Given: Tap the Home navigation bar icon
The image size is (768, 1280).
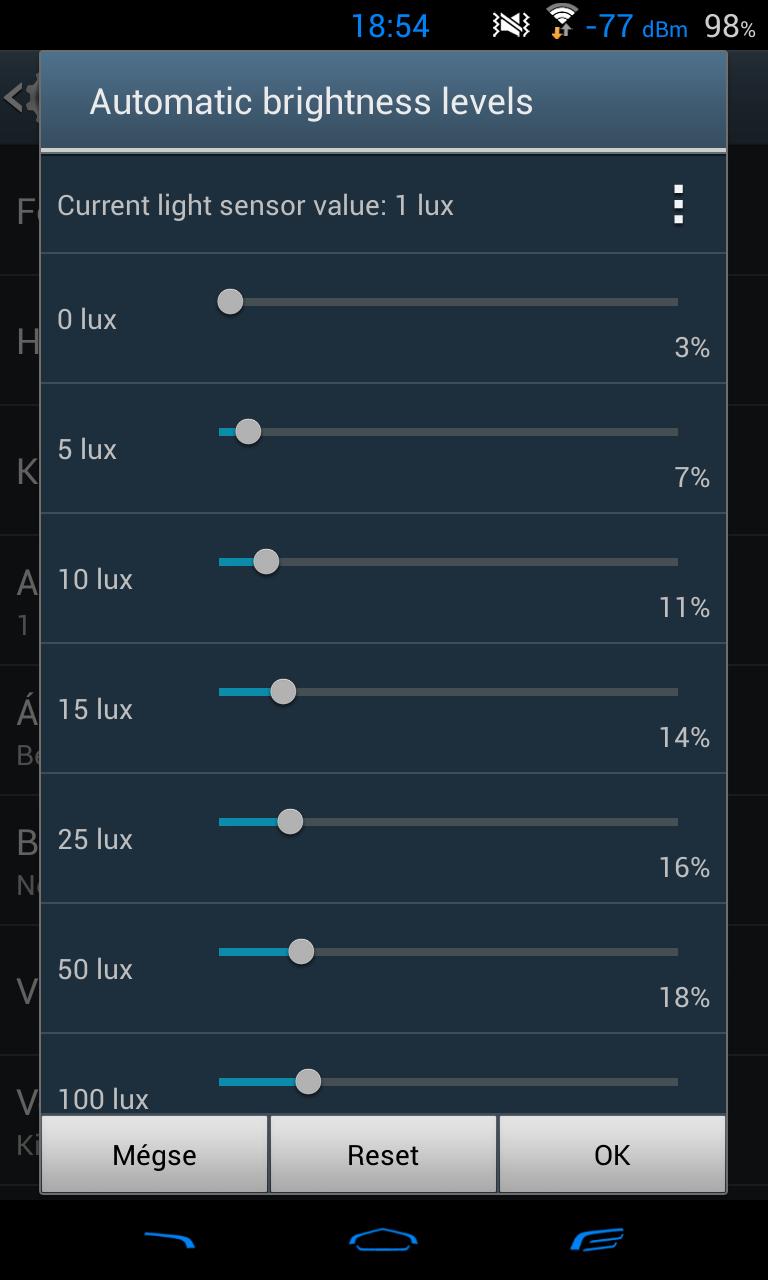Looking at the screenshot, I should click(383, 1240).
